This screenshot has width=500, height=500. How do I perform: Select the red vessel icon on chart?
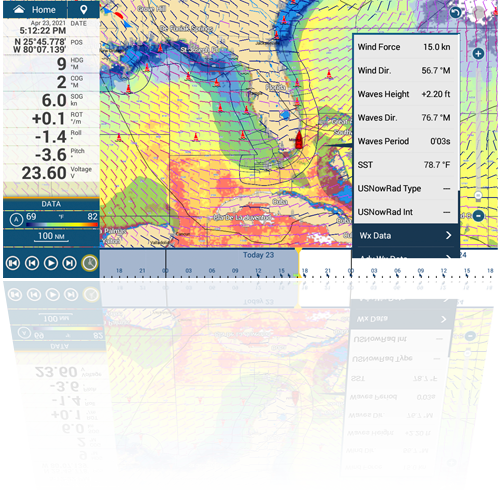[x=299, y=139]
